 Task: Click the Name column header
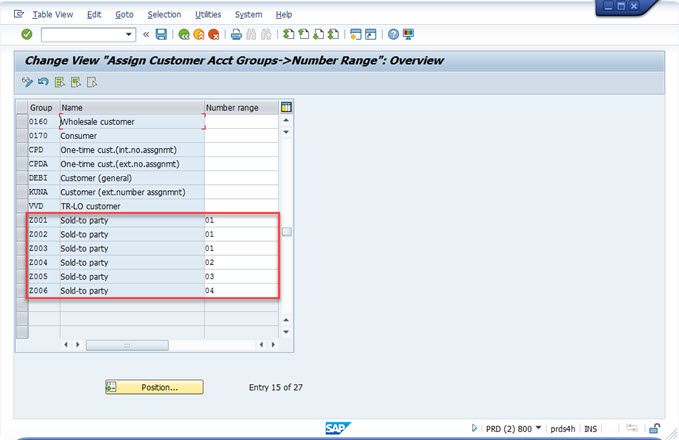(x=132, y=107)
